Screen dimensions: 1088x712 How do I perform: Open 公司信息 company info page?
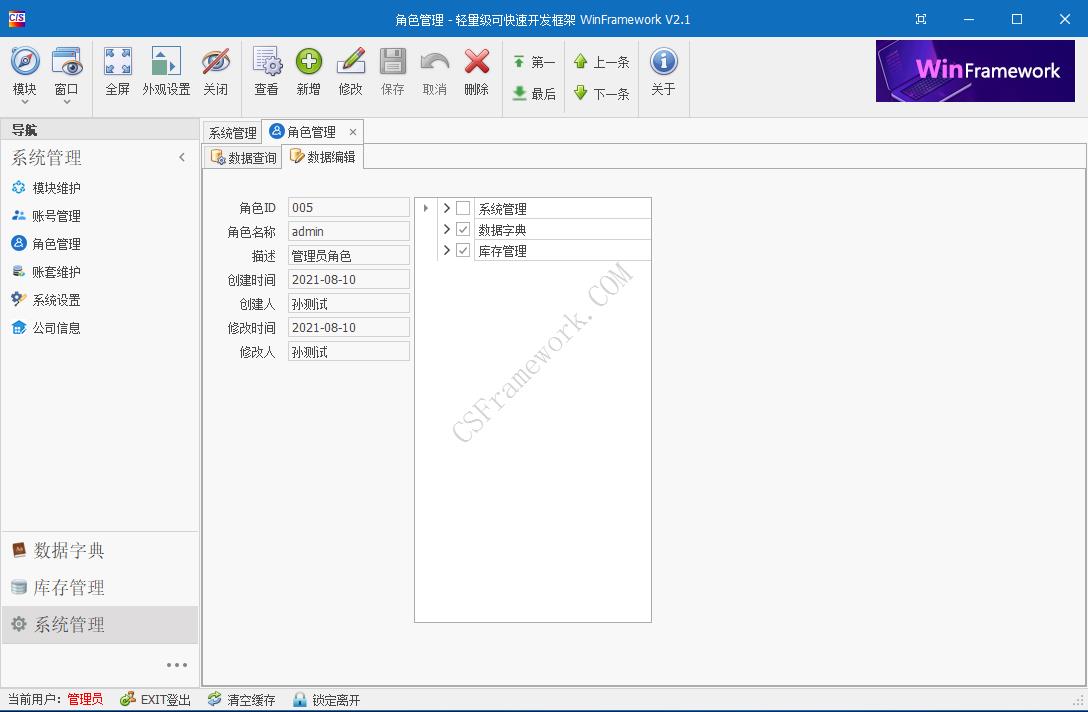point(55,327)
